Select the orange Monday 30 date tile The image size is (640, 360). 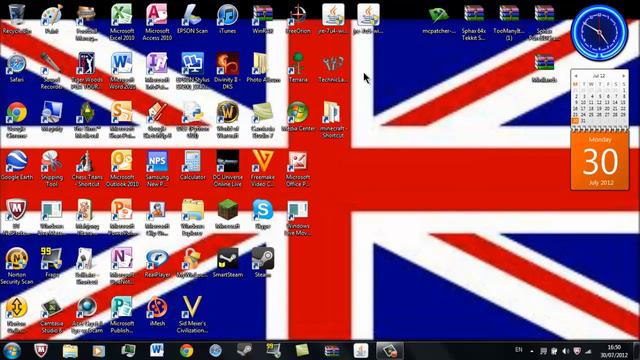pyautogui.click(x=600, y=161)
